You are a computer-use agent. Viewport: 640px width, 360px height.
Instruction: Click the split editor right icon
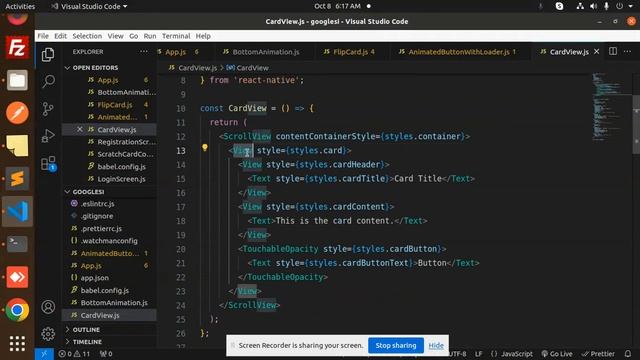[x=613, y=51]
